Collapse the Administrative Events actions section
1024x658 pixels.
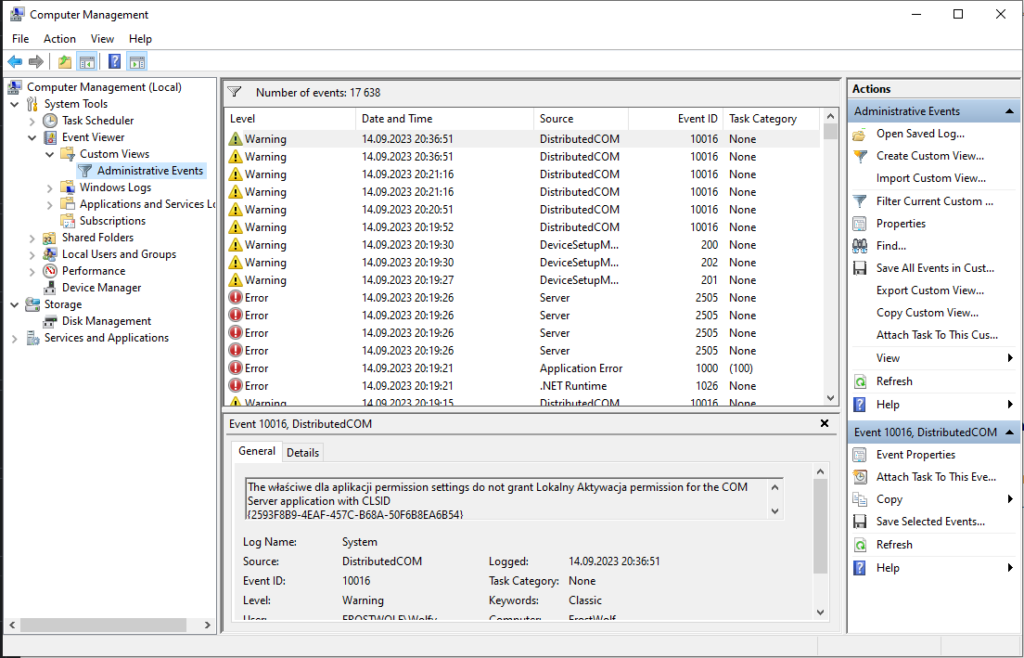point(1010,111)
